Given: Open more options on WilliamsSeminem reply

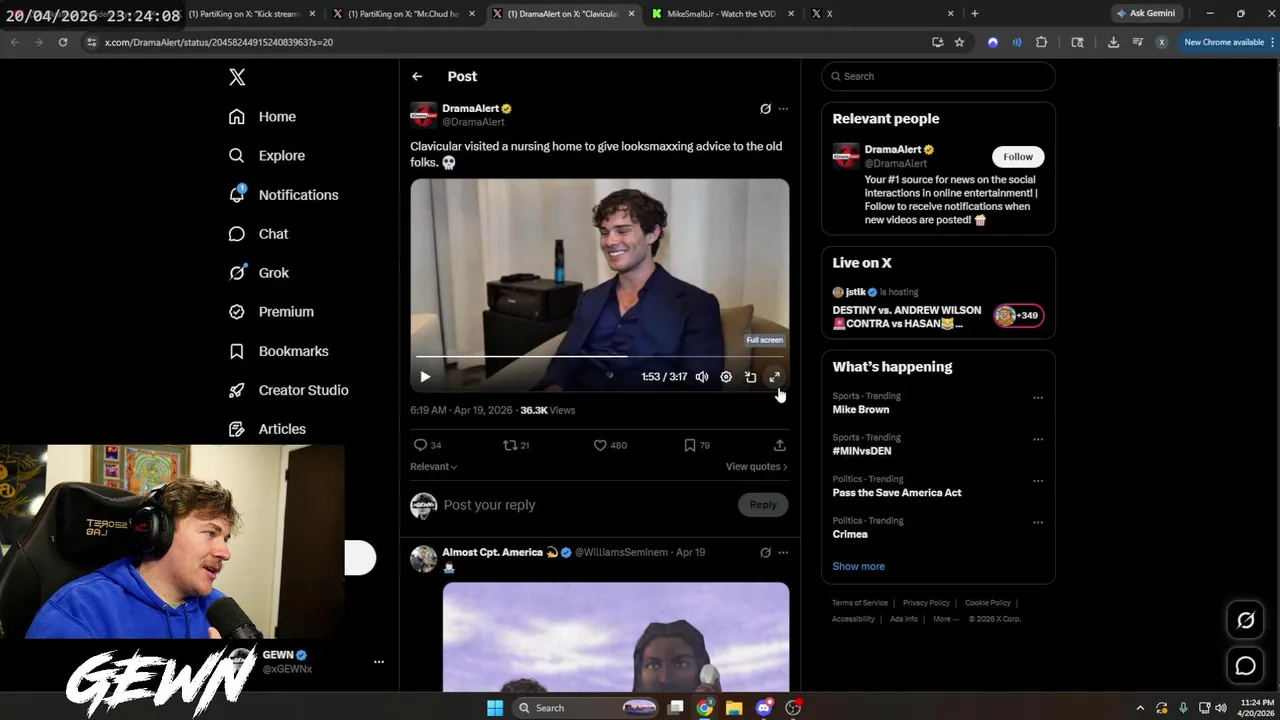Looking at the screenshot, I should pos(783,552).
